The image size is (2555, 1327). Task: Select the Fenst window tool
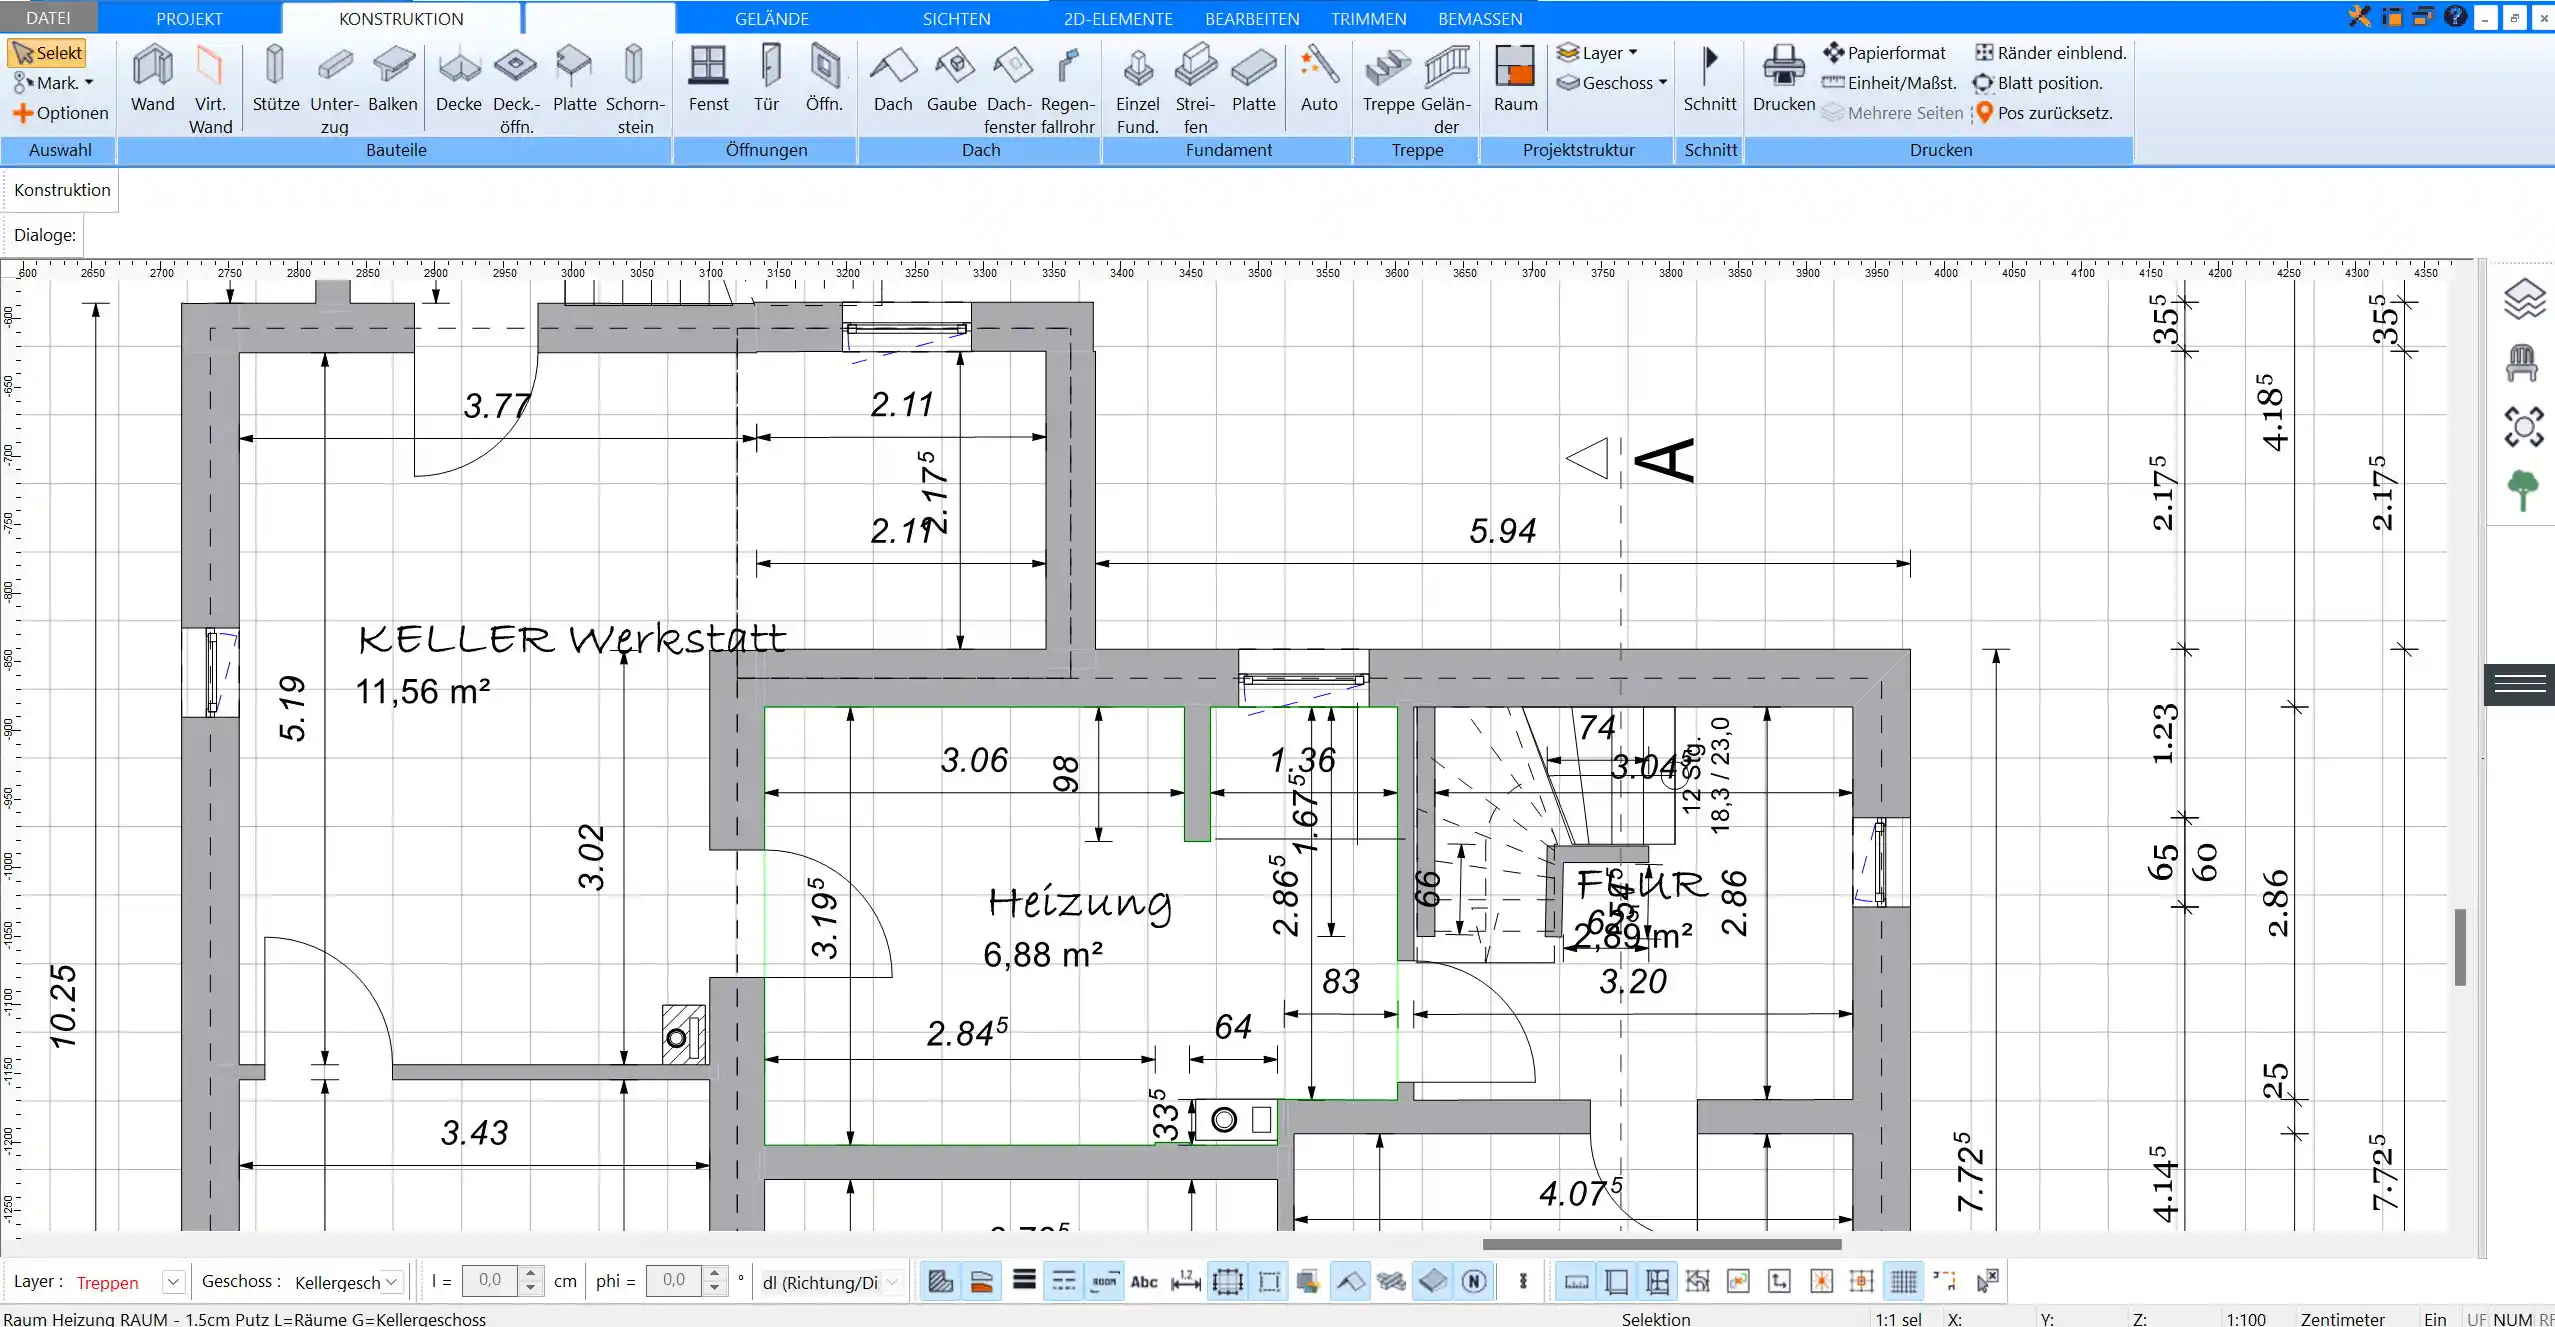[708, 78]
